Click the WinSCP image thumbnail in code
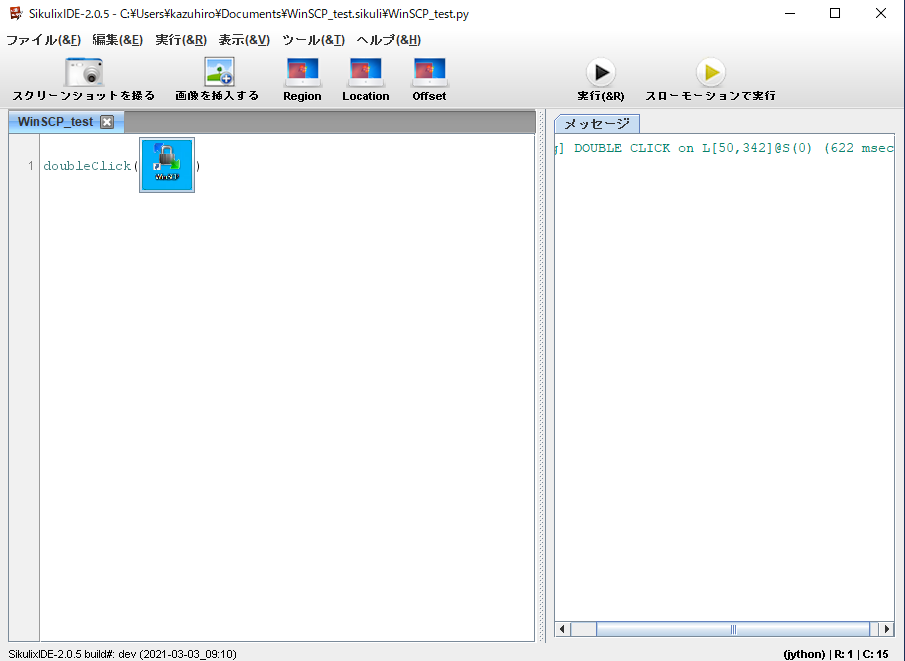The height and width of the screenshot is (661, 905). coord(167,165)
